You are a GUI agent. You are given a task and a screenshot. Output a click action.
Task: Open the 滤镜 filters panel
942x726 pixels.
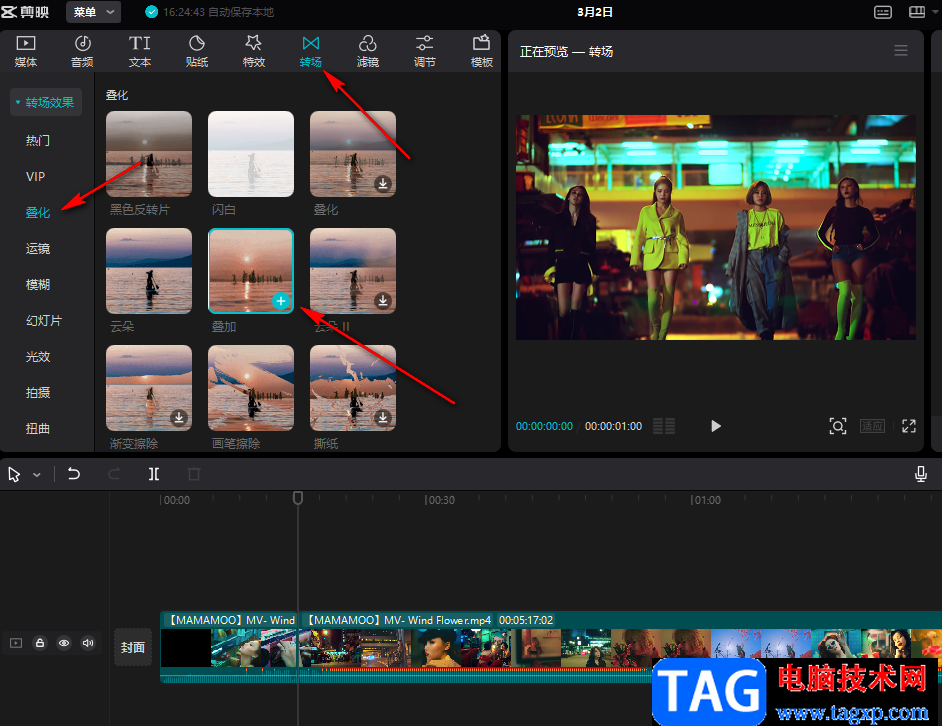pos(368,51)
